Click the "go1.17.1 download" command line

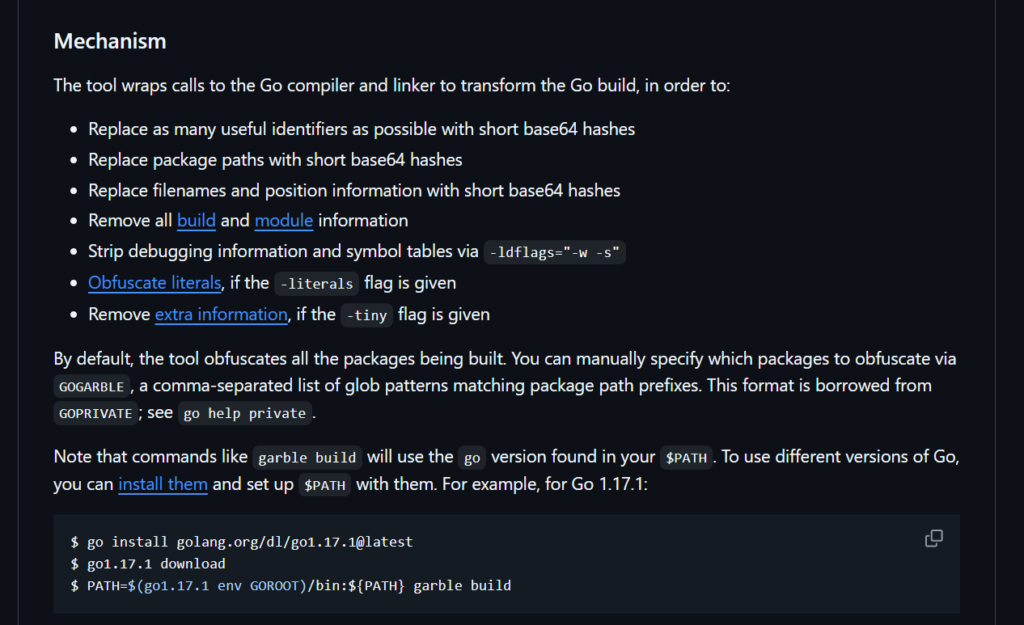pyautogui.click(x=148, y=564)
